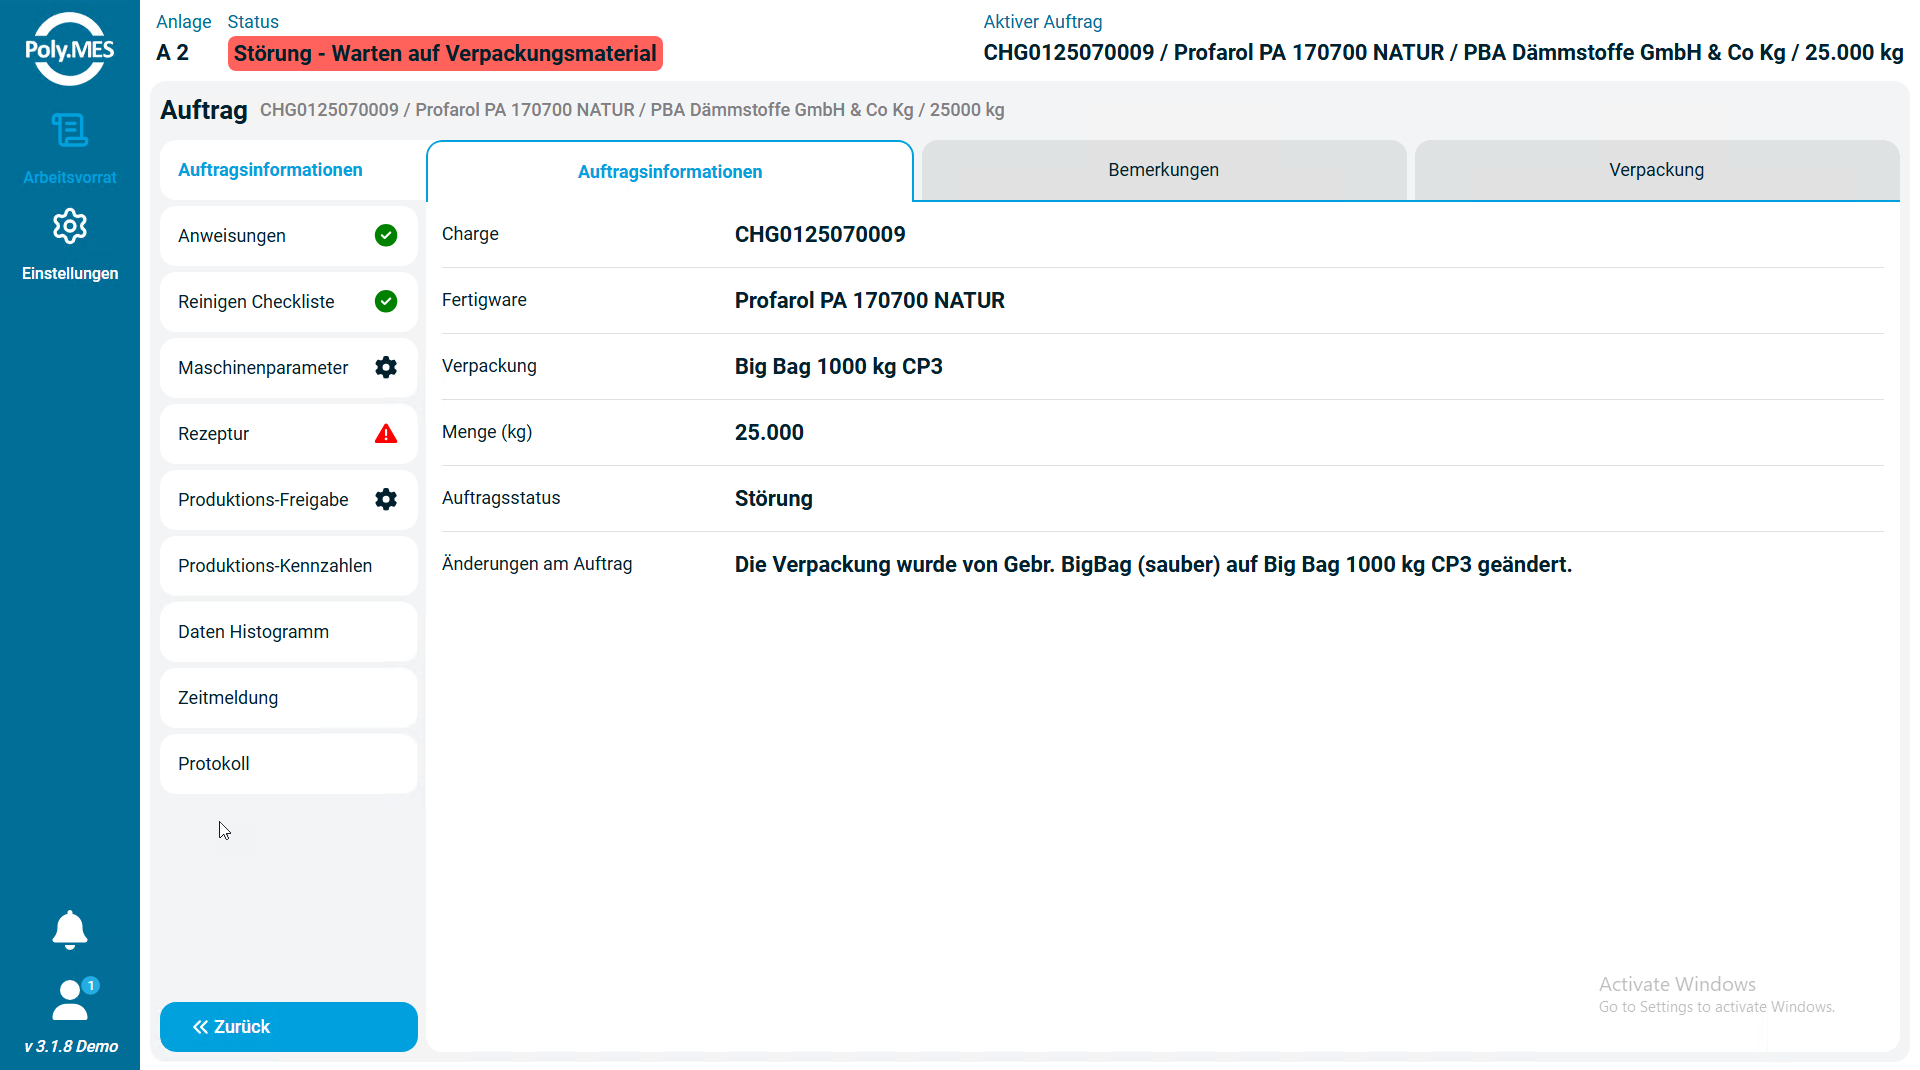
Task: Click the Poly.MES logo
Action: tap(70, 49)
